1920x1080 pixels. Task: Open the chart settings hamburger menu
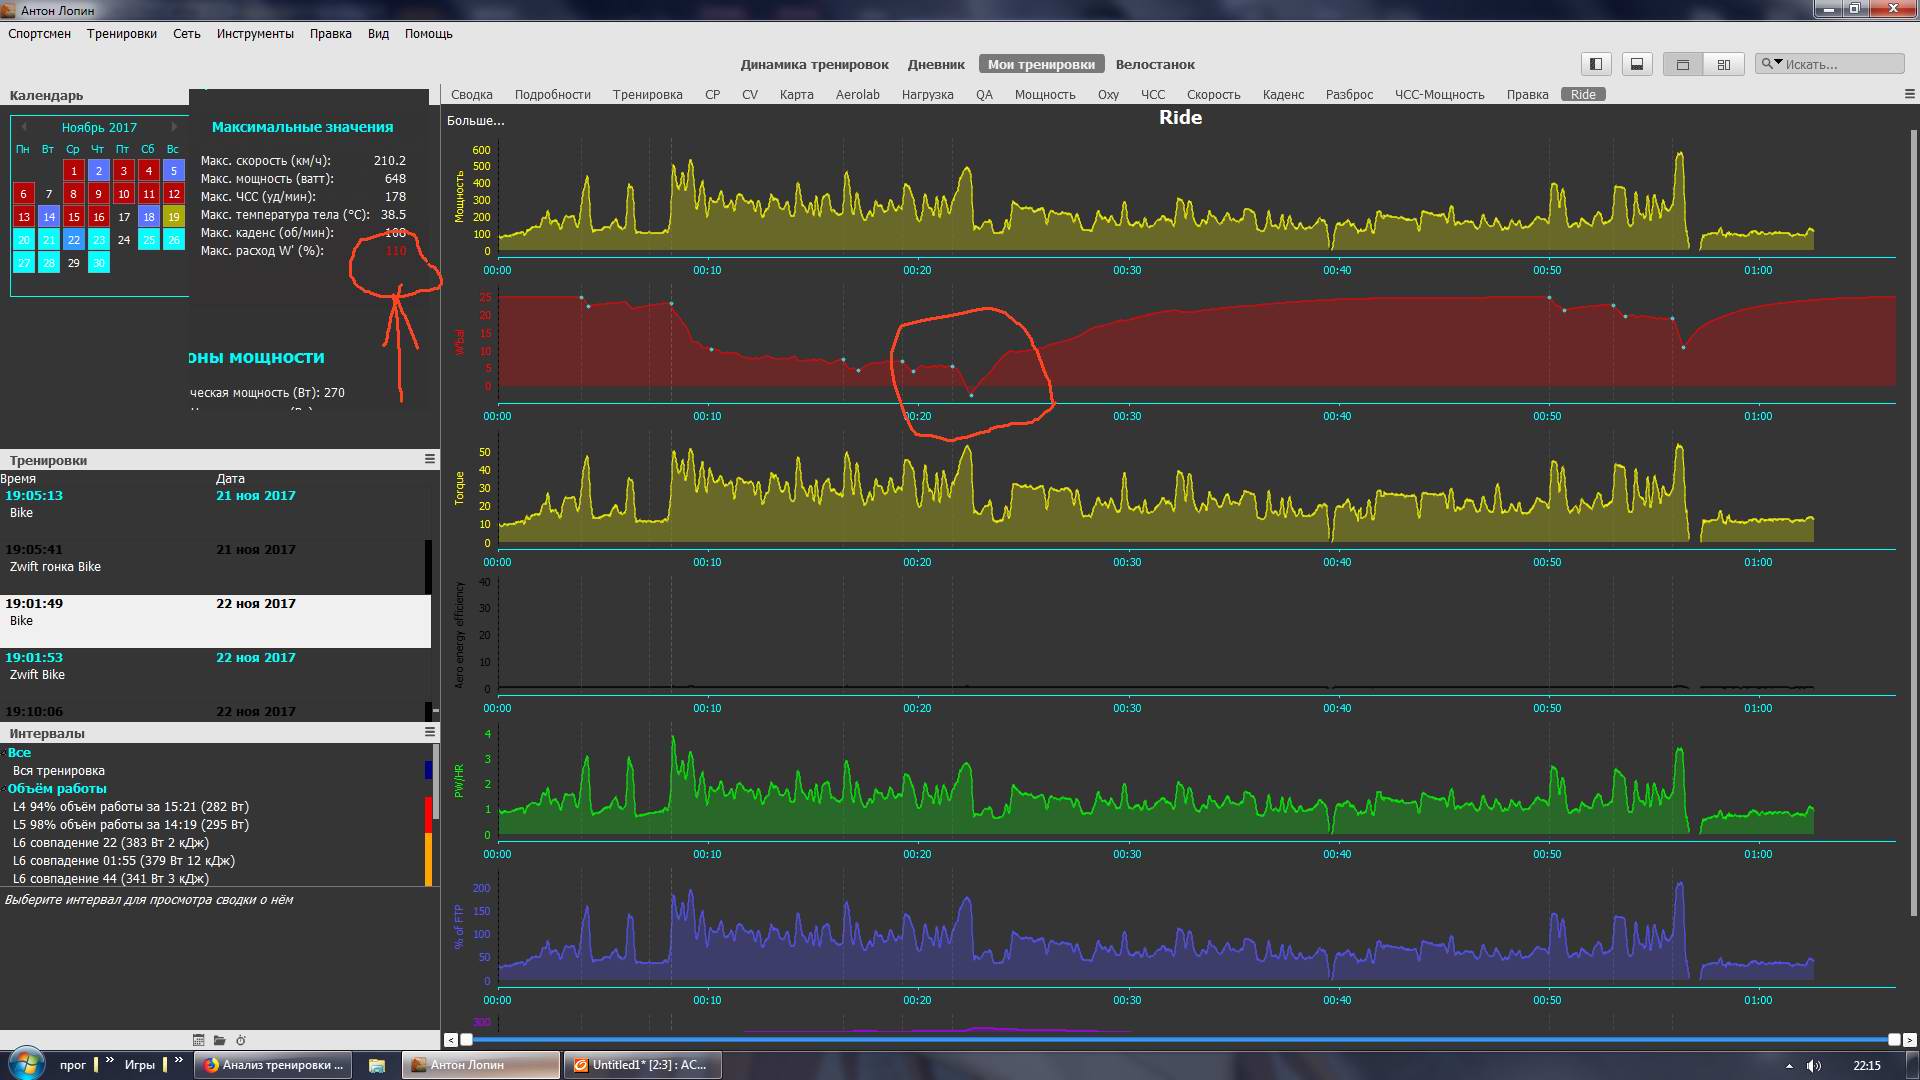[1909, 94]
